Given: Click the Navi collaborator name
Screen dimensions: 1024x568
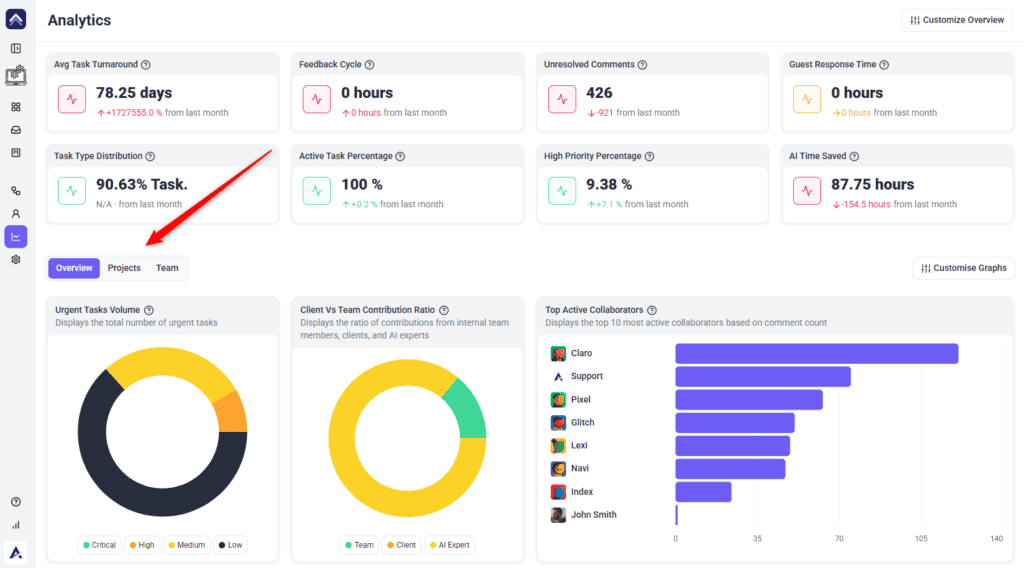Looking at the screenshot, I should click(x=580, y=468).
